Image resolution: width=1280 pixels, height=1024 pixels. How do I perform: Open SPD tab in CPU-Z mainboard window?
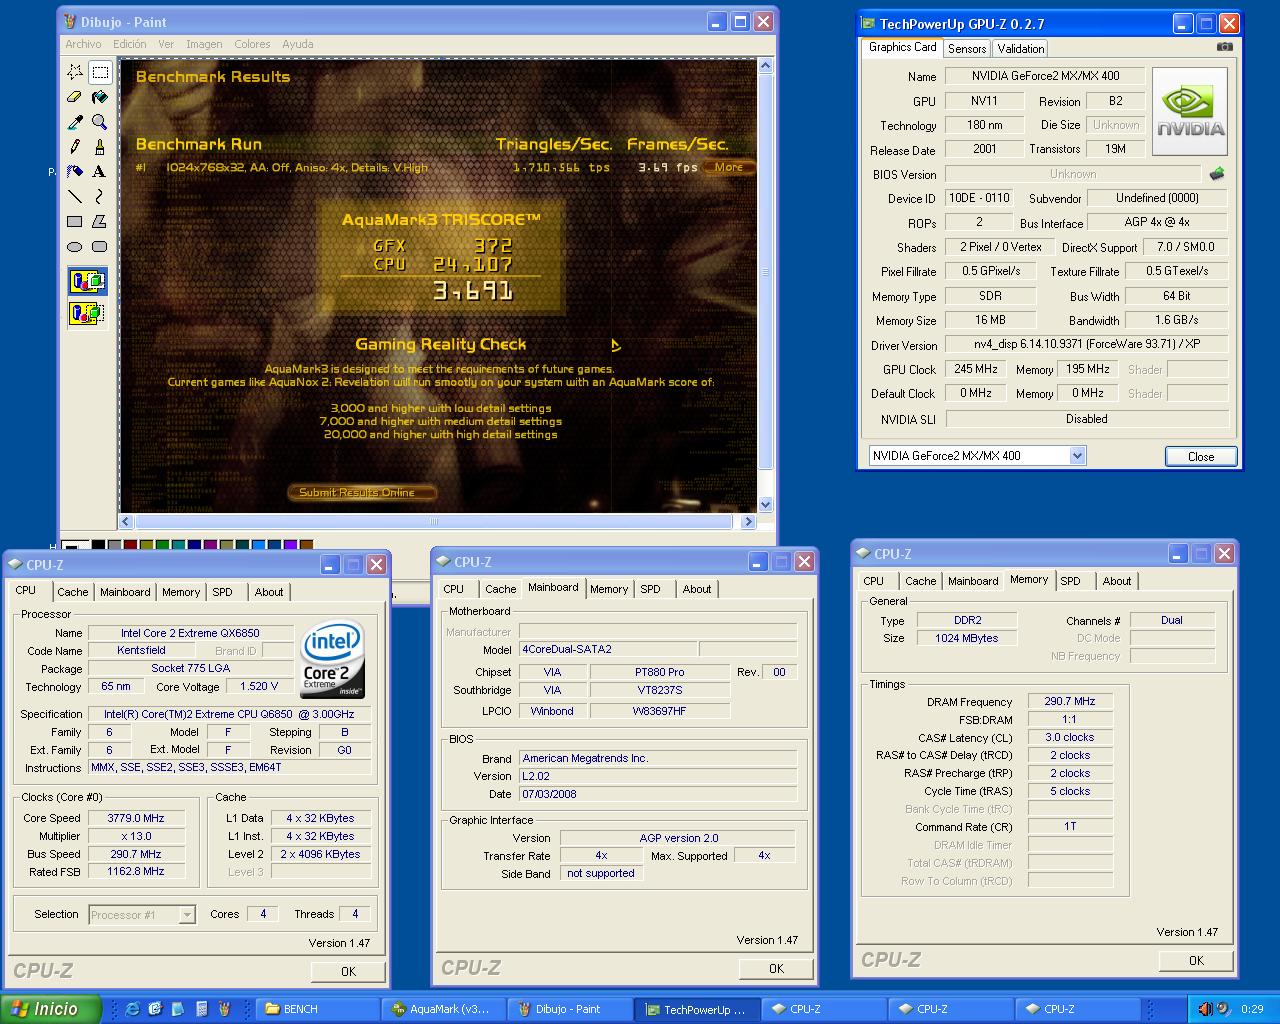(x=651, y=589)
